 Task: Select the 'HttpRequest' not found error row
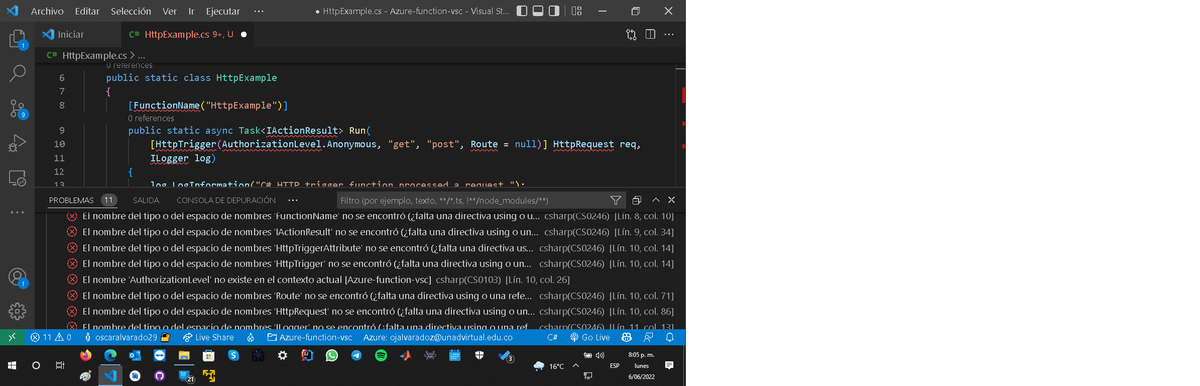point(360,311)
